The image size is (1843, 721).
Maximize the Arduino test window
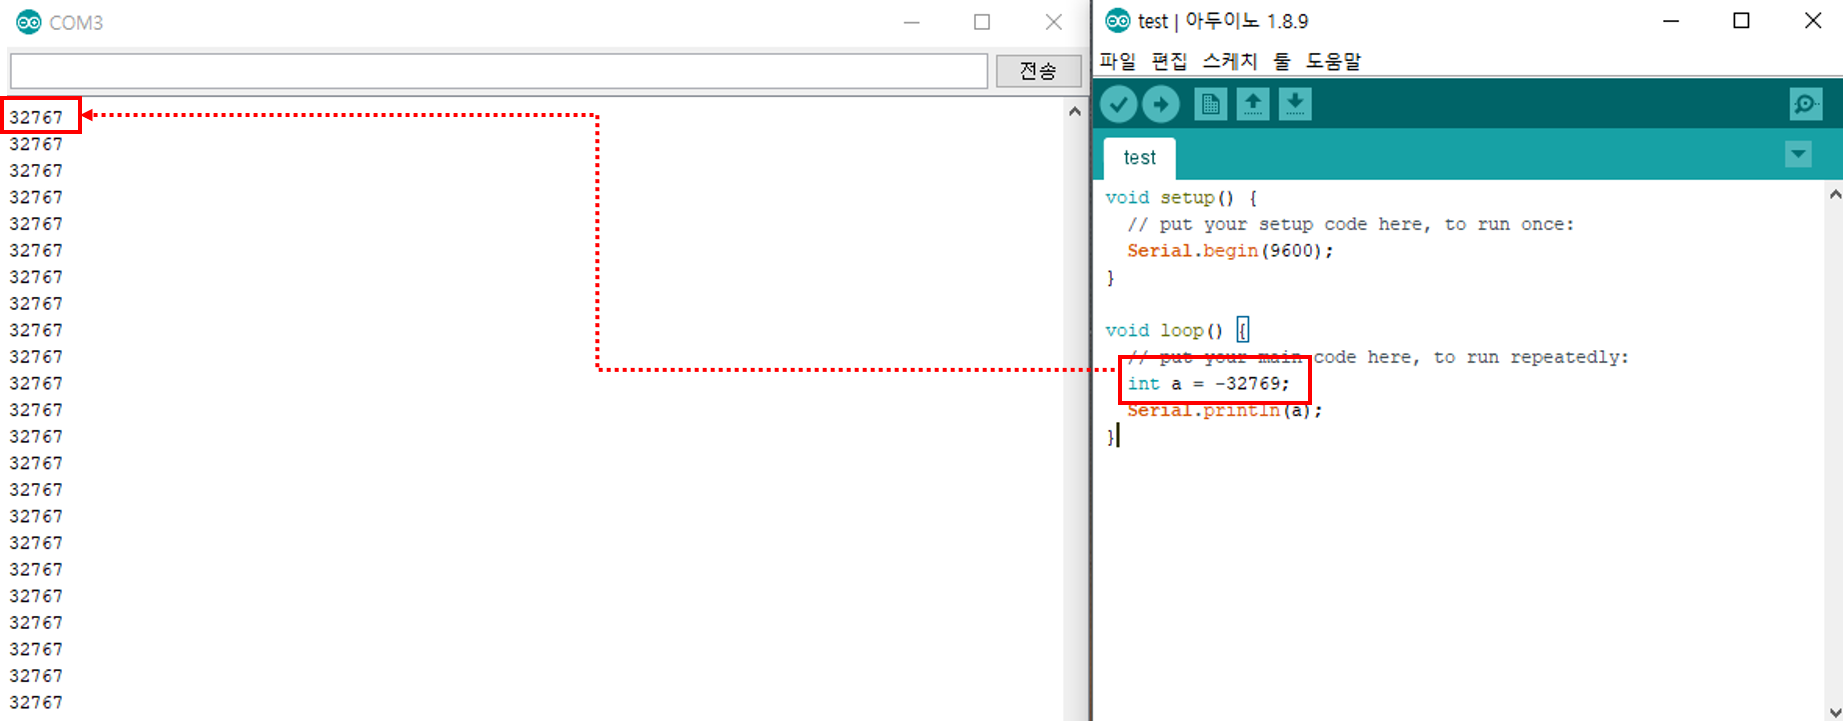coord(1741,21)
